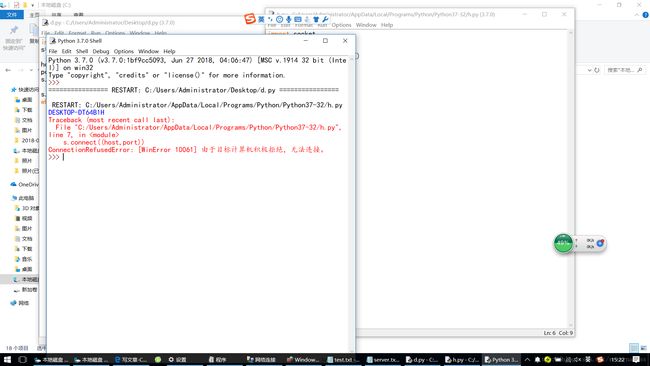Open Options menu in the h.py editor window

point(341,25)
